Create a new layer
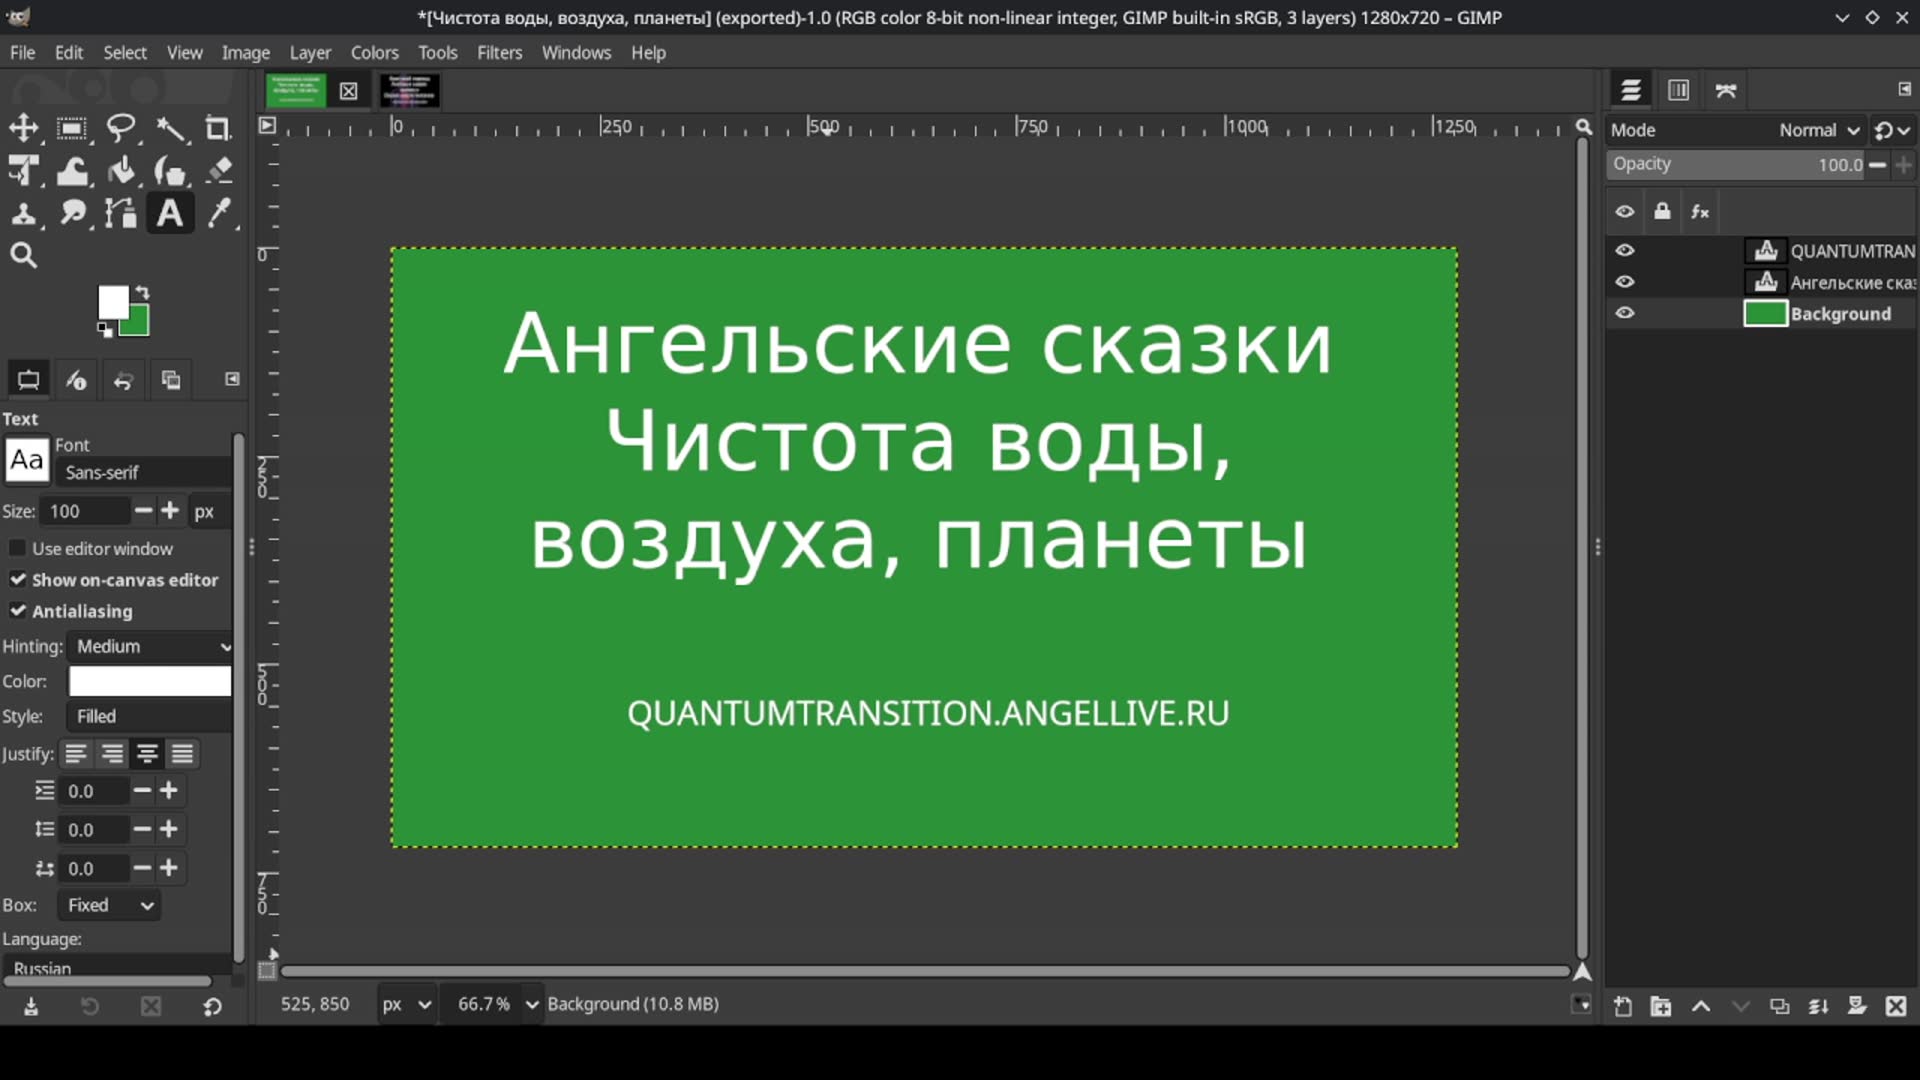The image size is (1920, 1080). click(1623, 1006)
